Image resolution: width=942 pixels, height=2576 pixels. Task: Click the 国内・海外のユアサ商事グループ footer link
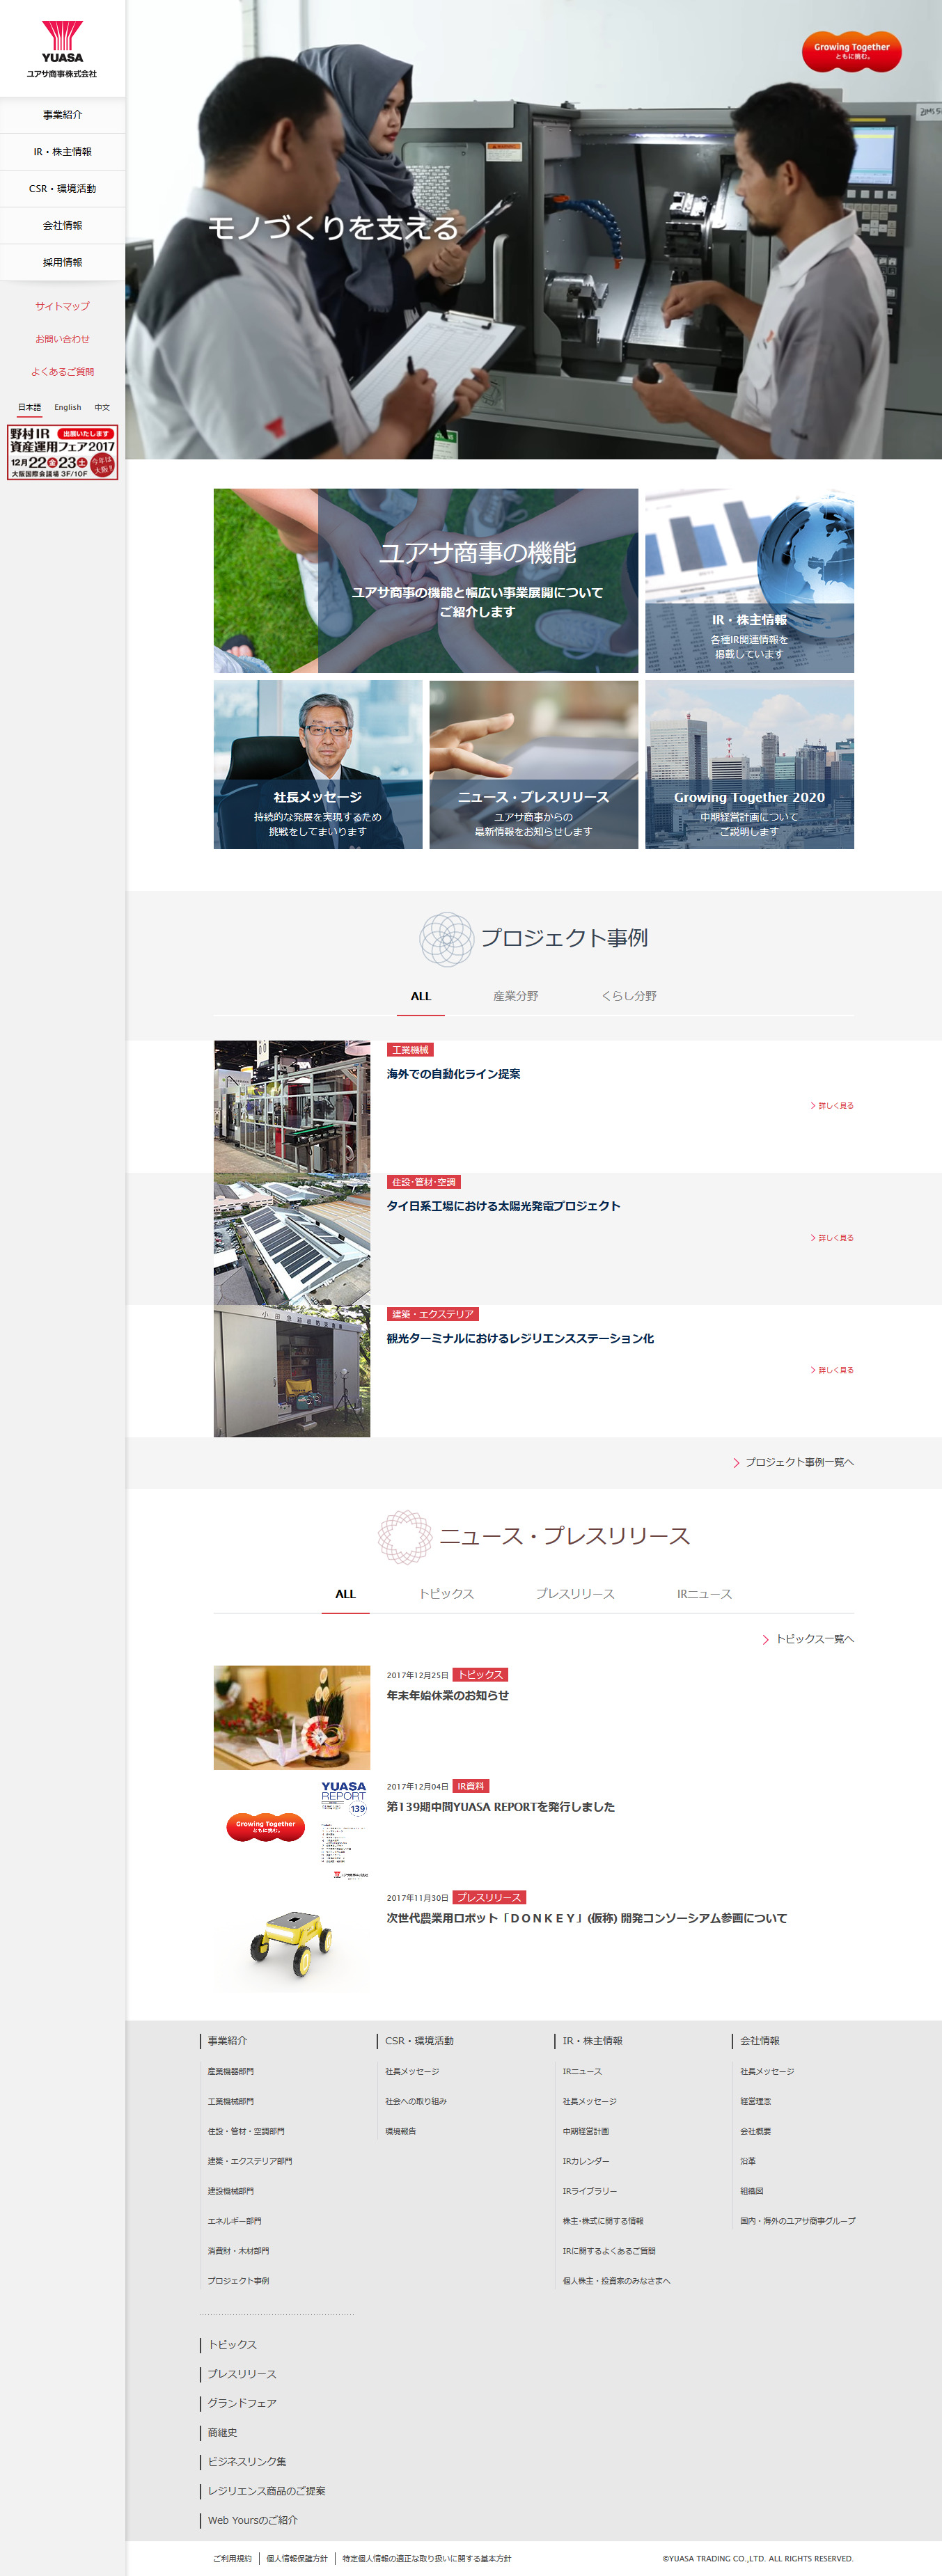click(797, 2221)
